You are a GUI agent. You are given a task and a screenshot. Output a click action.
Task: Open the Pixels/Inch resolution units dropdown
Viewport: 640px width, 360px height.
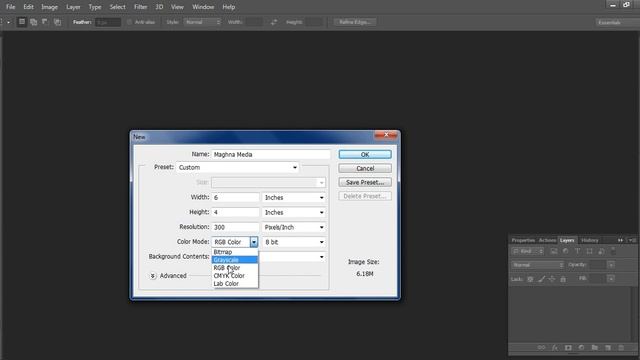(x=294, y=227)
